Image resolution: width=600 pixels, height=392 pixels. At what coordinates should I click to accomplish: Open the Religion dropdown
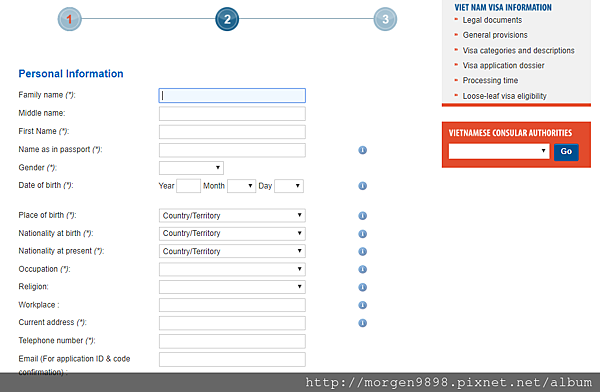click(x=232, y=287)
